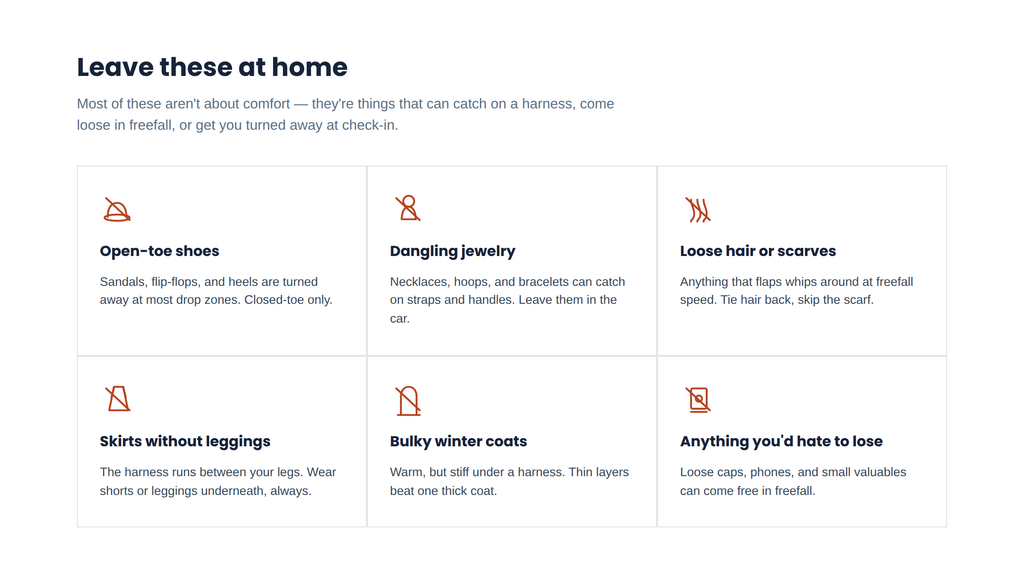Click the sandals and flip-flops description text
1024x576 pixels.
[x=216, y=291]
